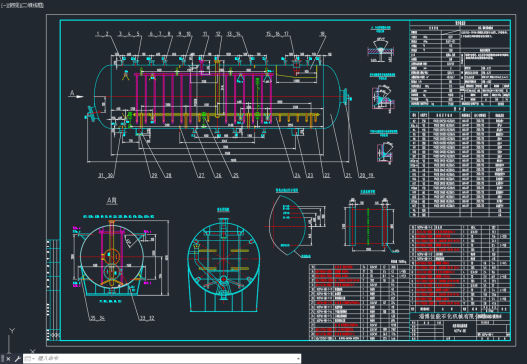Click the command input text field
This screenshot has width=527, height=364.
point(166,359)
